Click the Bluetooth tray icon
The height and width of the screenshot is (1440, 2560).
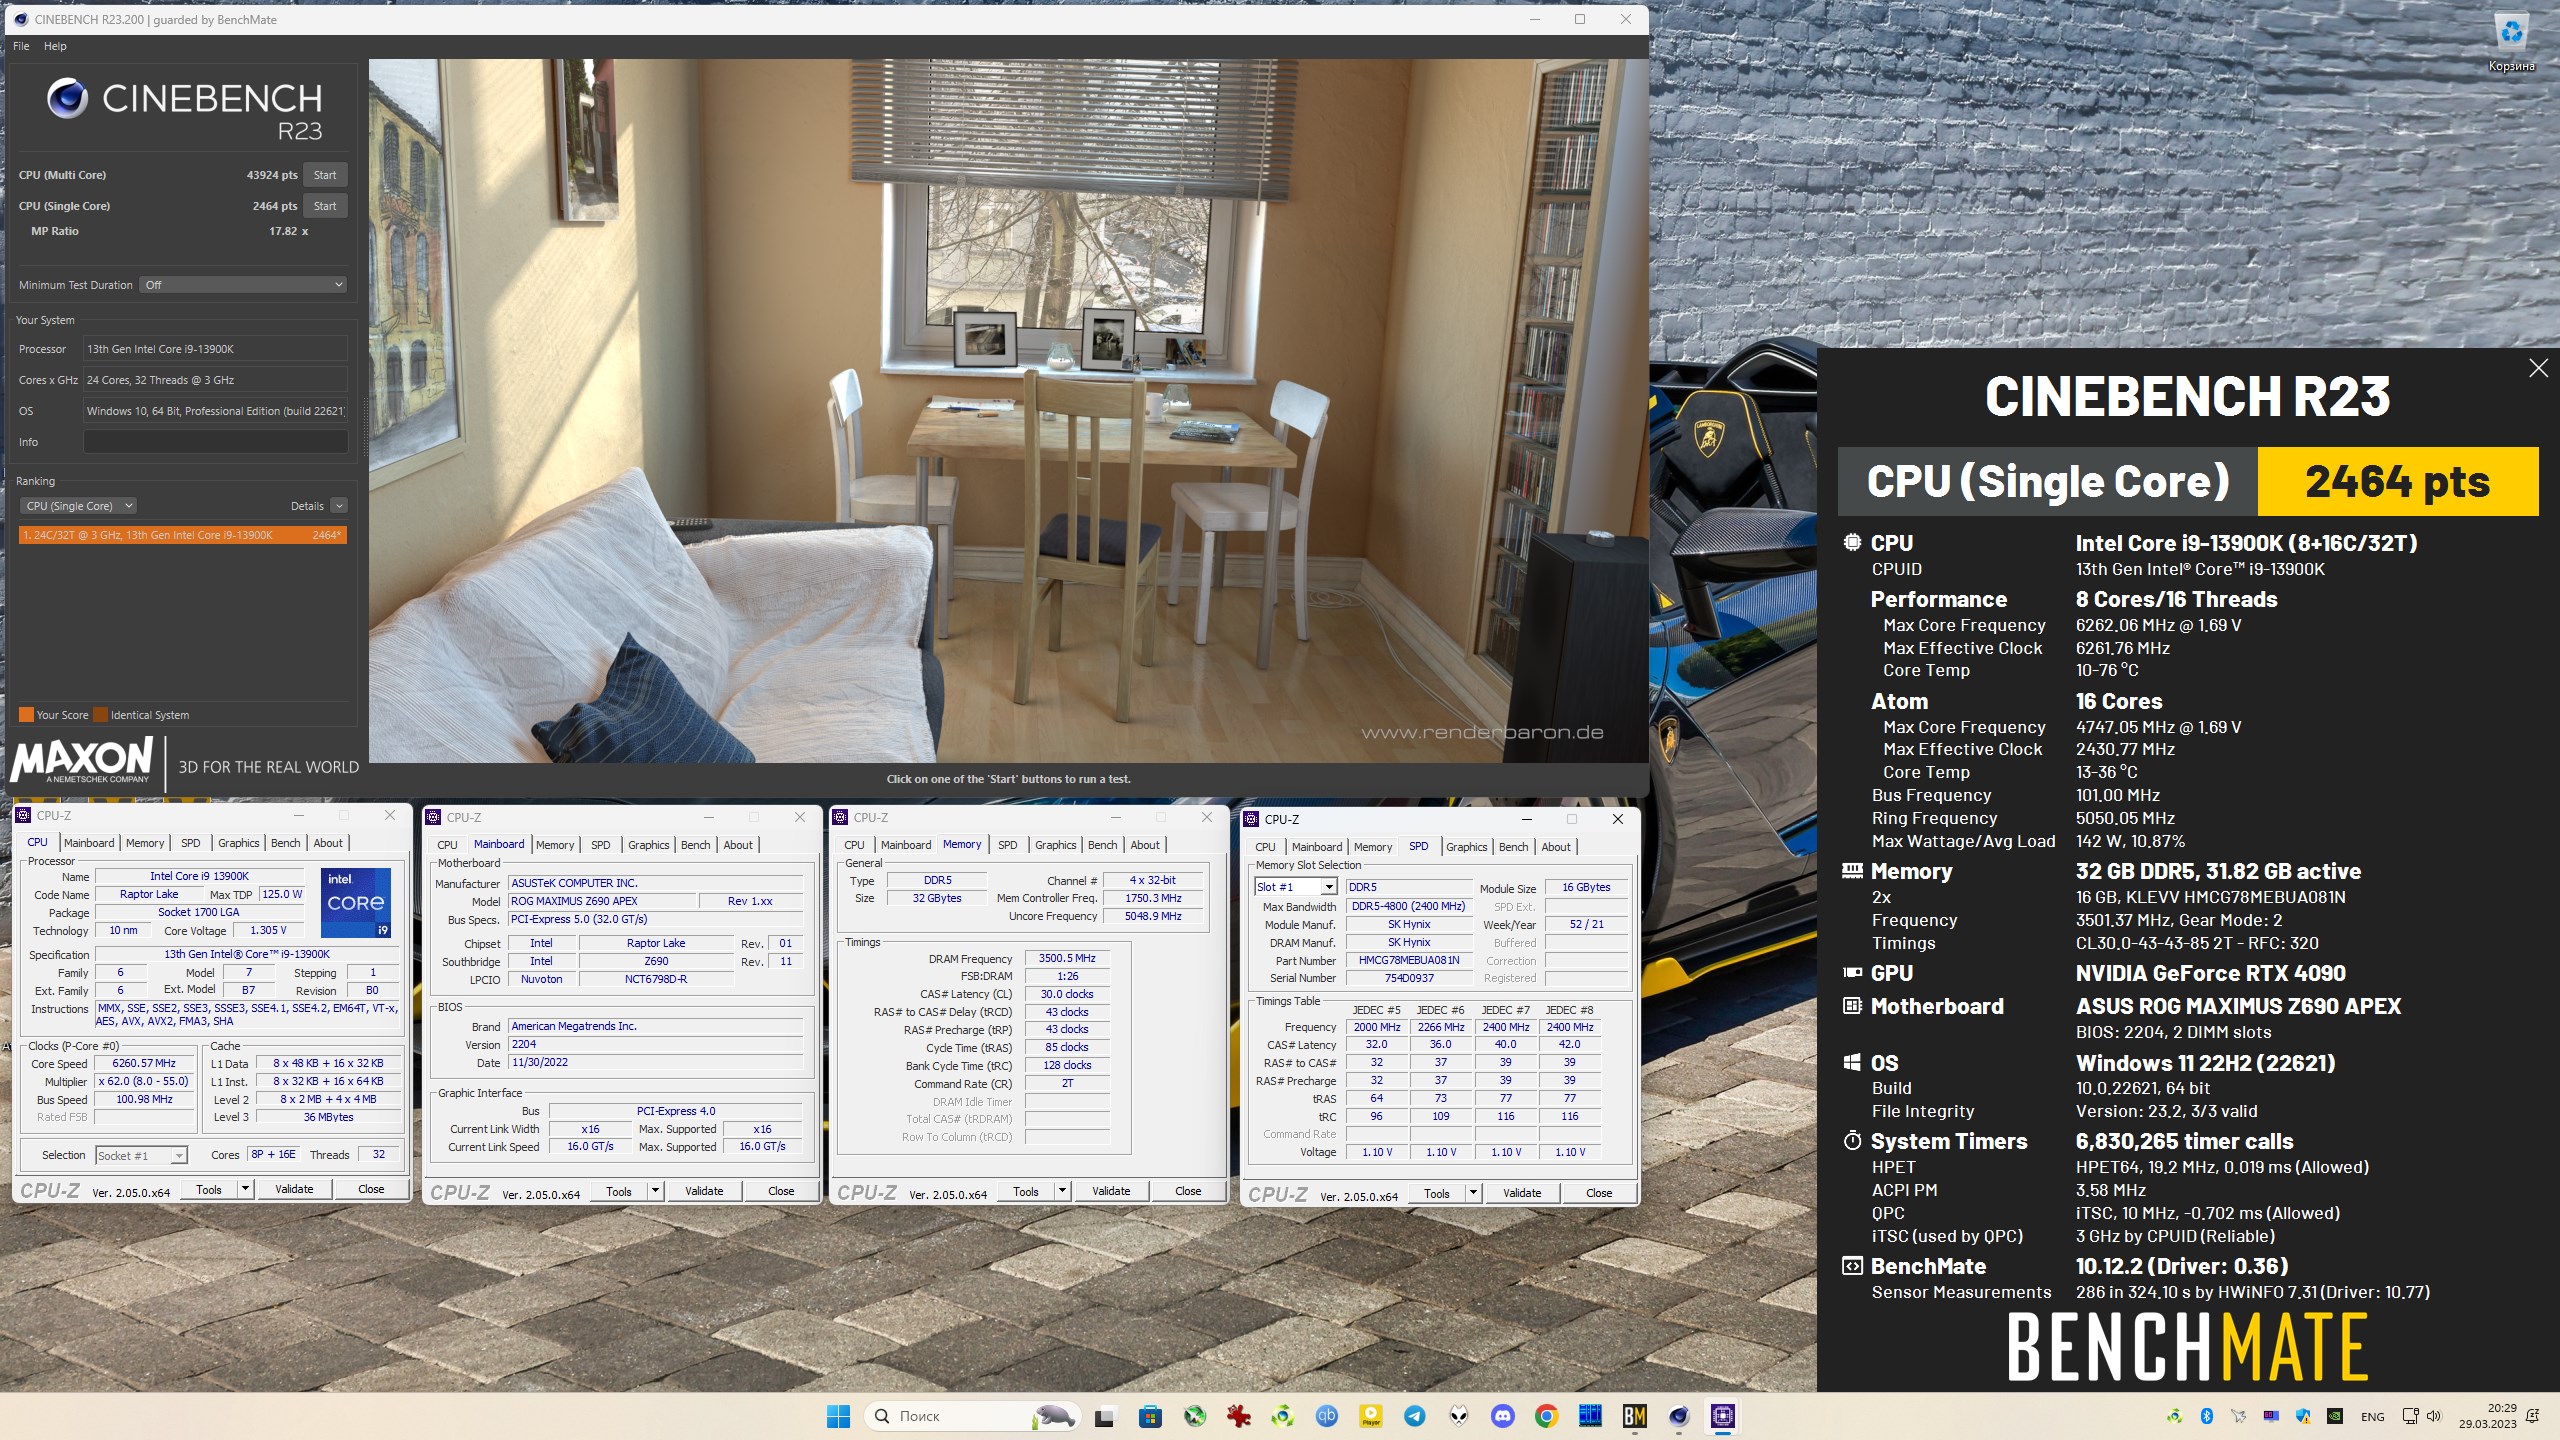[2207, 1416]
